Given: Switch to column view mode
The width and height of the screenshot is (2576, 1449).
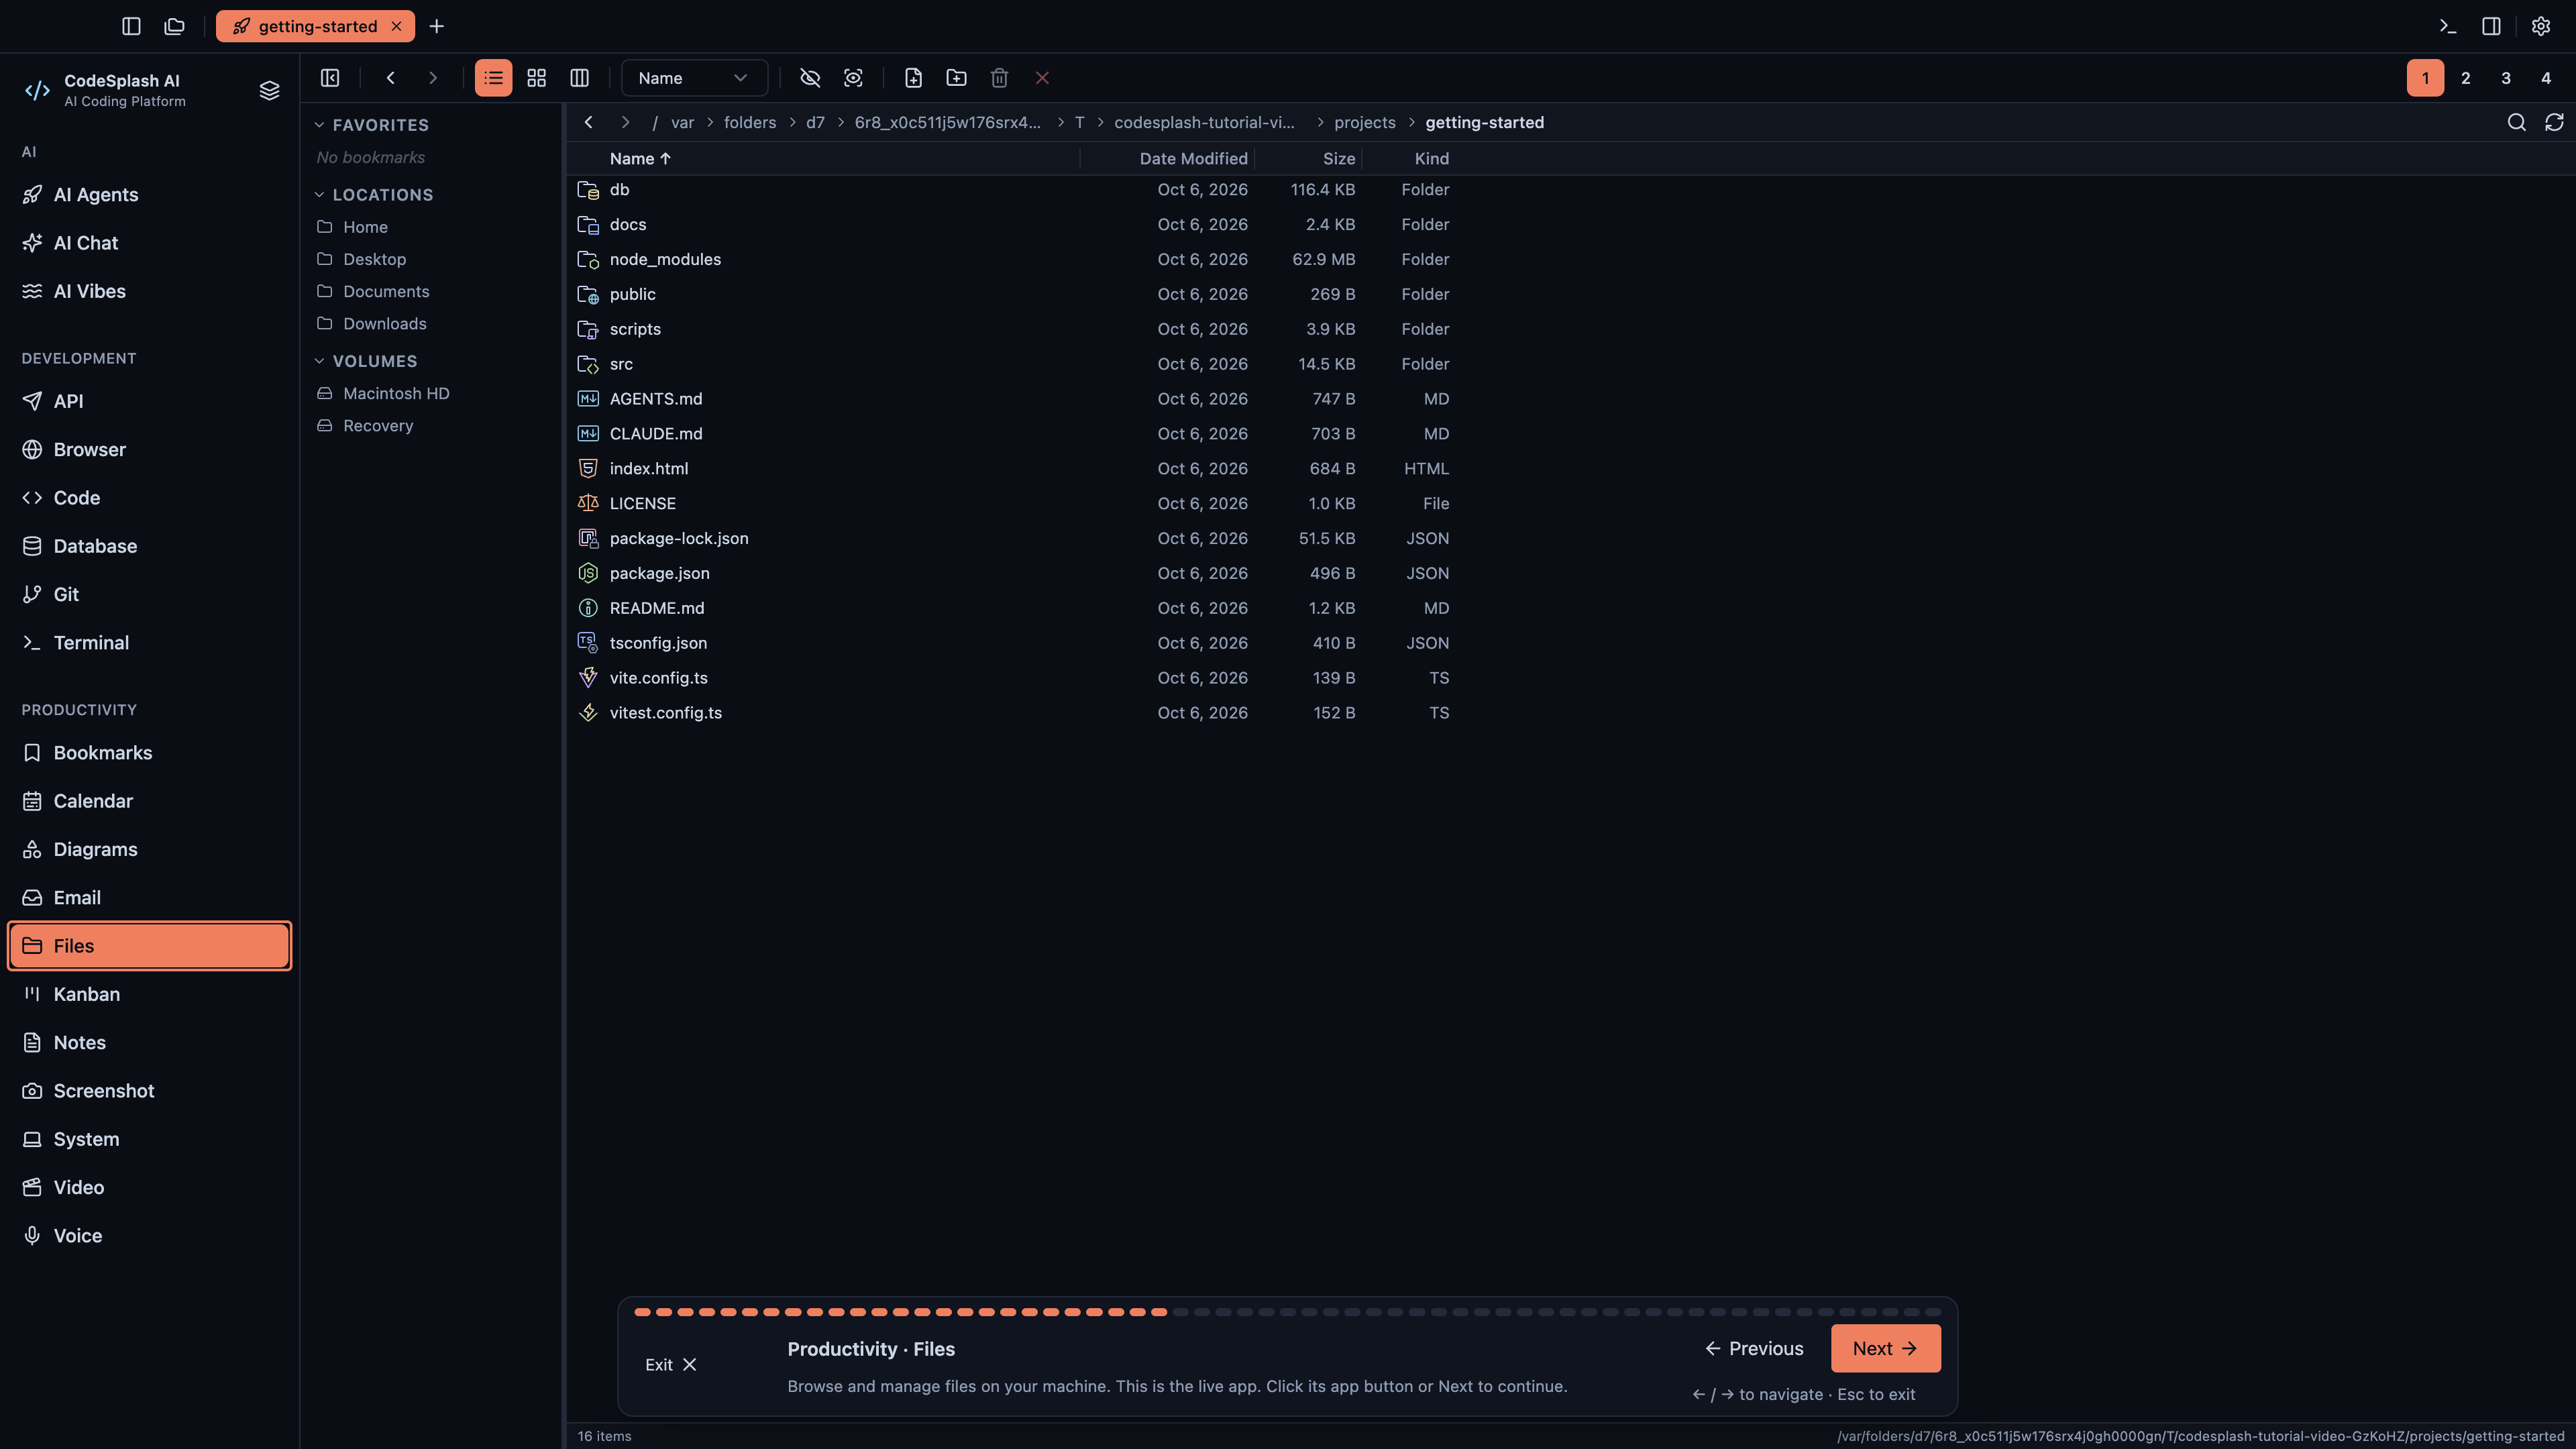Looking at the screenshot, I should point(579,78).
